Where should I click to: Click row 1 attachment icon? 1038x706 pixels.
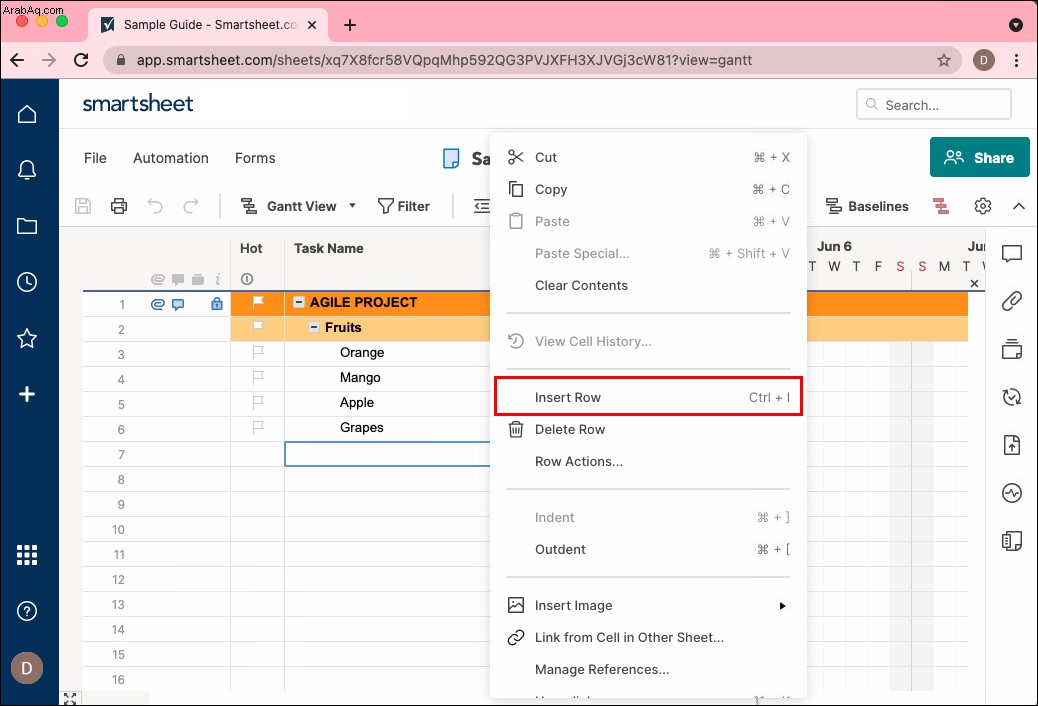pyautogui.click(x=158, y=304)
